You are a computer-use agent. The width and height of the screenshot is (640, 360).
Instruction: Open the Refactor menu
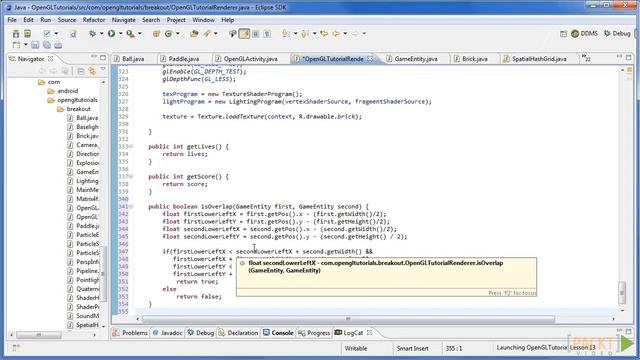[x=94, y=20]
